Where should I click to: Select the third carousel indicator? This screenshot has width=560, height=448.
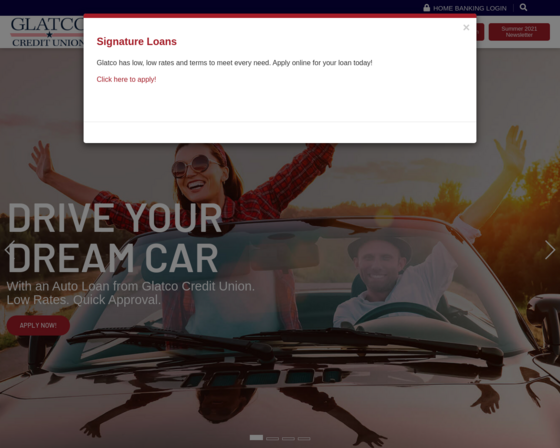click(x=288, y=438)
